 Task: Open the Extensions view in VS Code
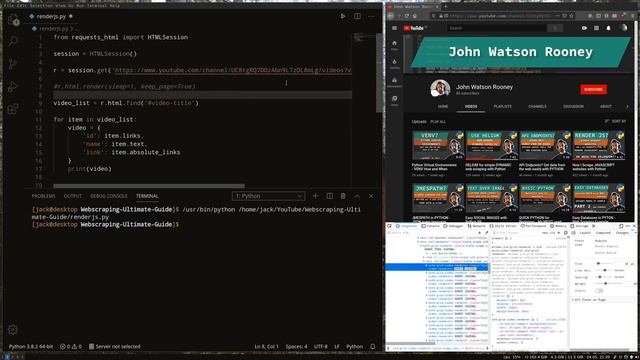(x=13, y=109)
